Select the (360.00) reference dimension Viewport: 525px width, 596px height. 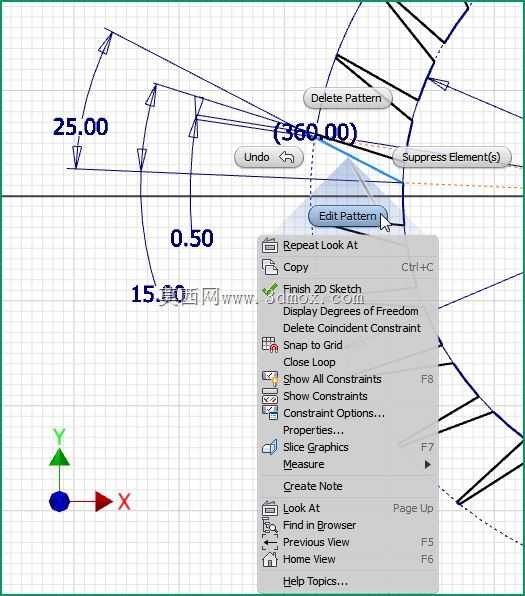click(x=315, y=132)
